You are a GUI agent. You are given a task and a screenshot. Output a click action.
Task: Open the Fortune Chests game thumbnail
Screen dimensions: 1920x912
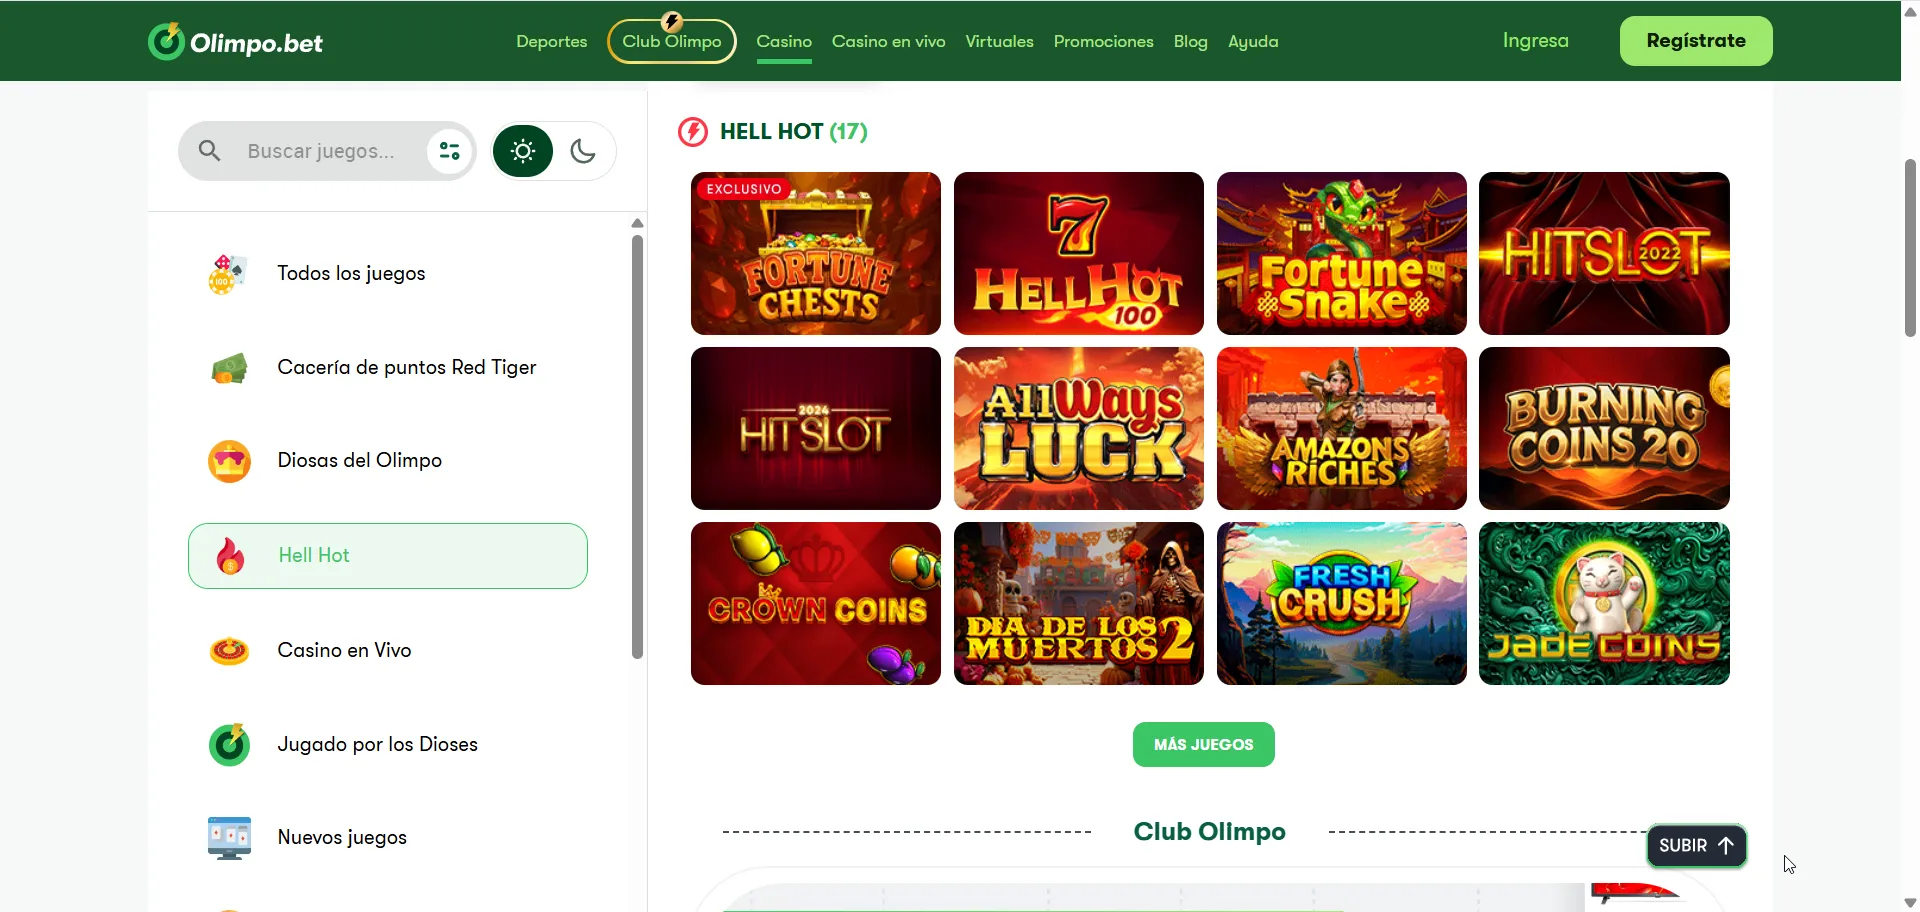point(816,253)
